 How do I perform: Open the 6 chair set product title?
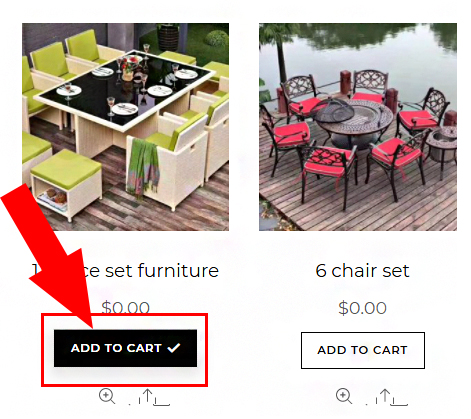pos(362,271)
